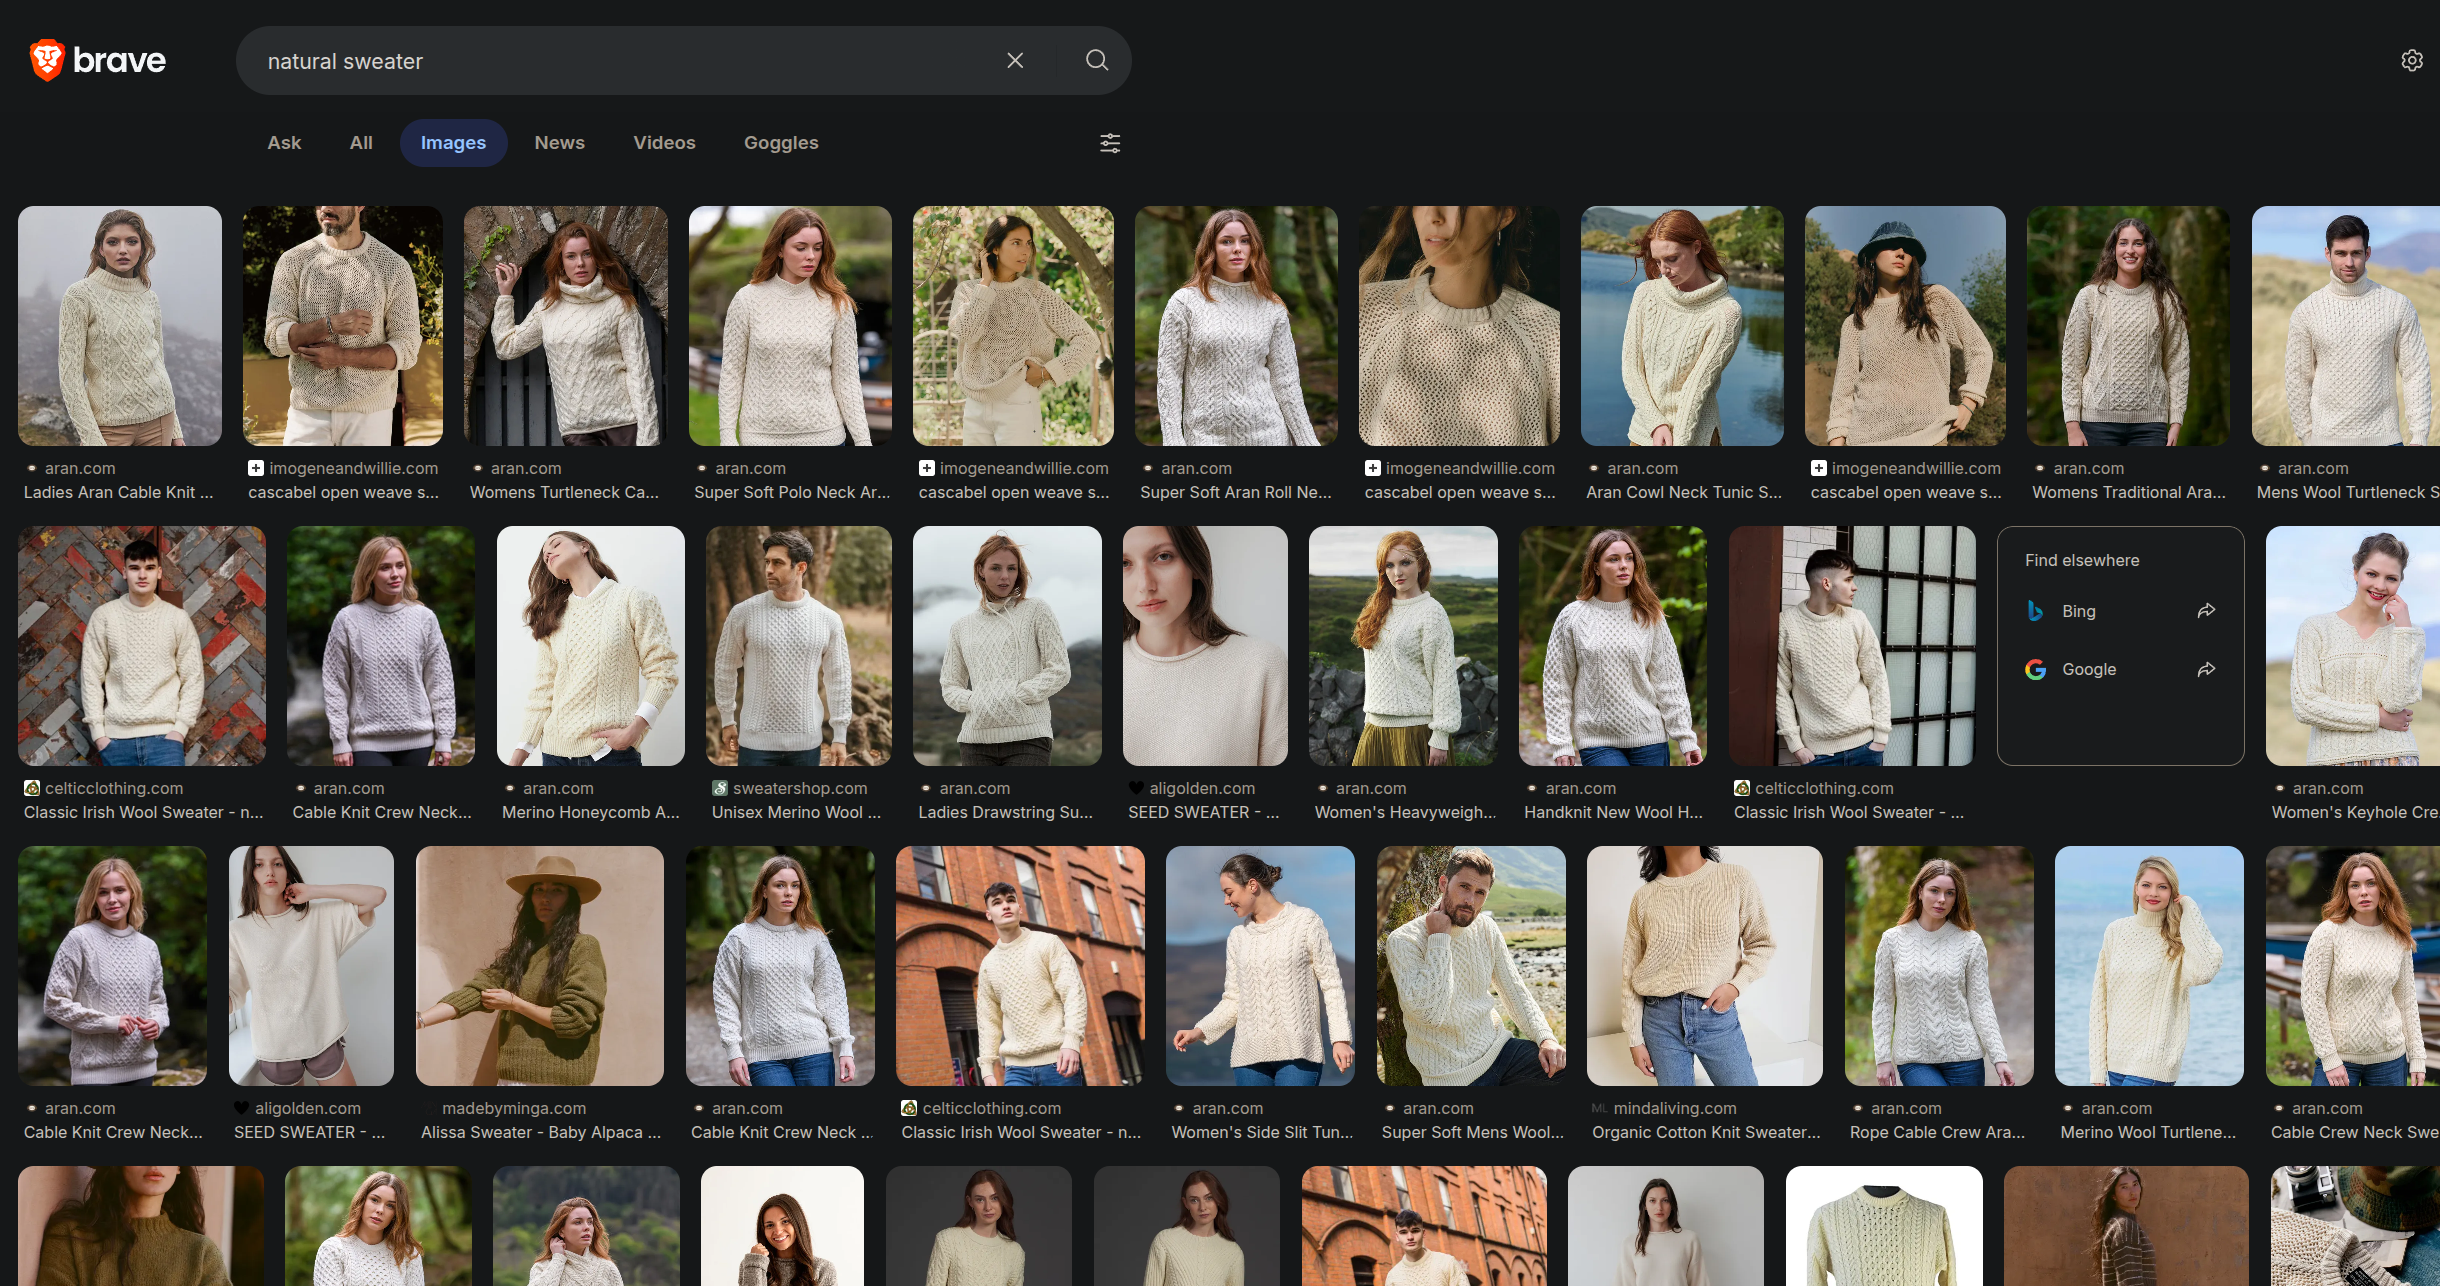Open Mens Wool Turtleneck thumbnail
The image size is (2440, 1286).
tap(2345, 326)
